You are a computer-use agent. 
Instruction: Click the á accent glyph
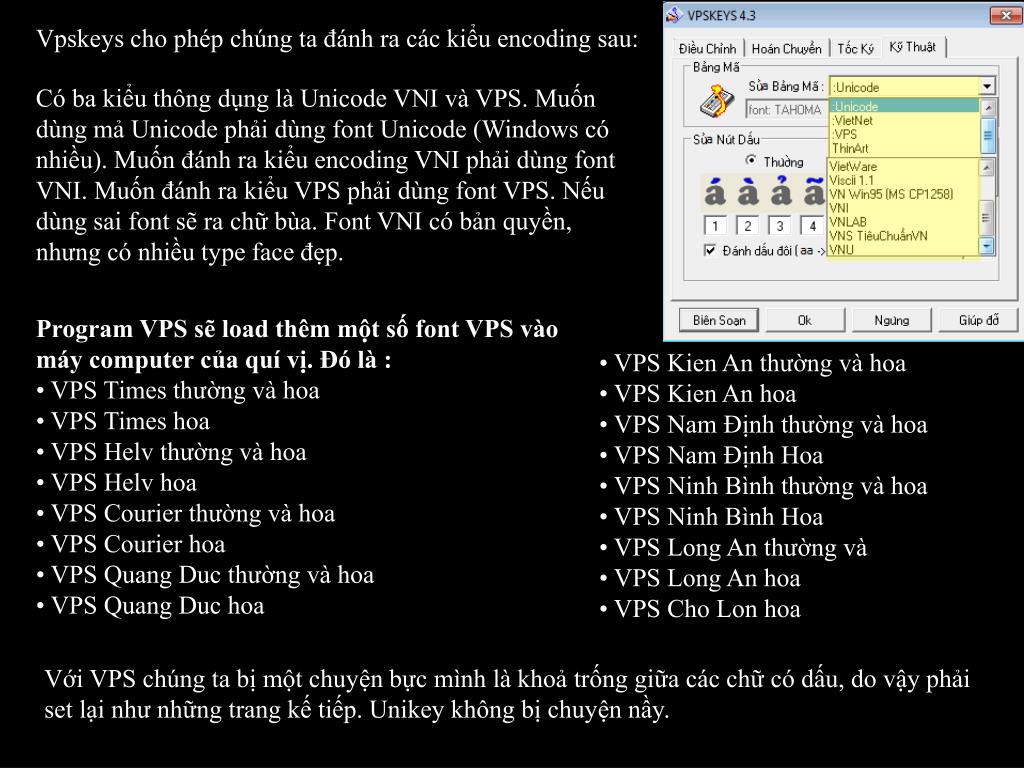click(715, 192)
